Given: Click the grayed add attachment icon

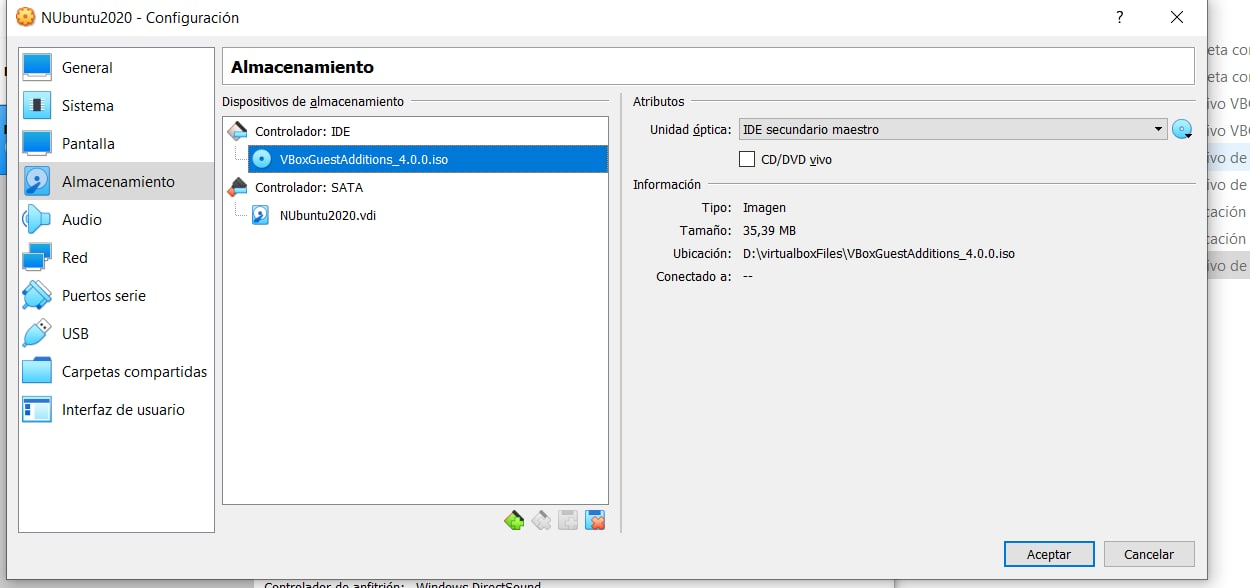Looking at the screenshot, I should coord(568,520).
